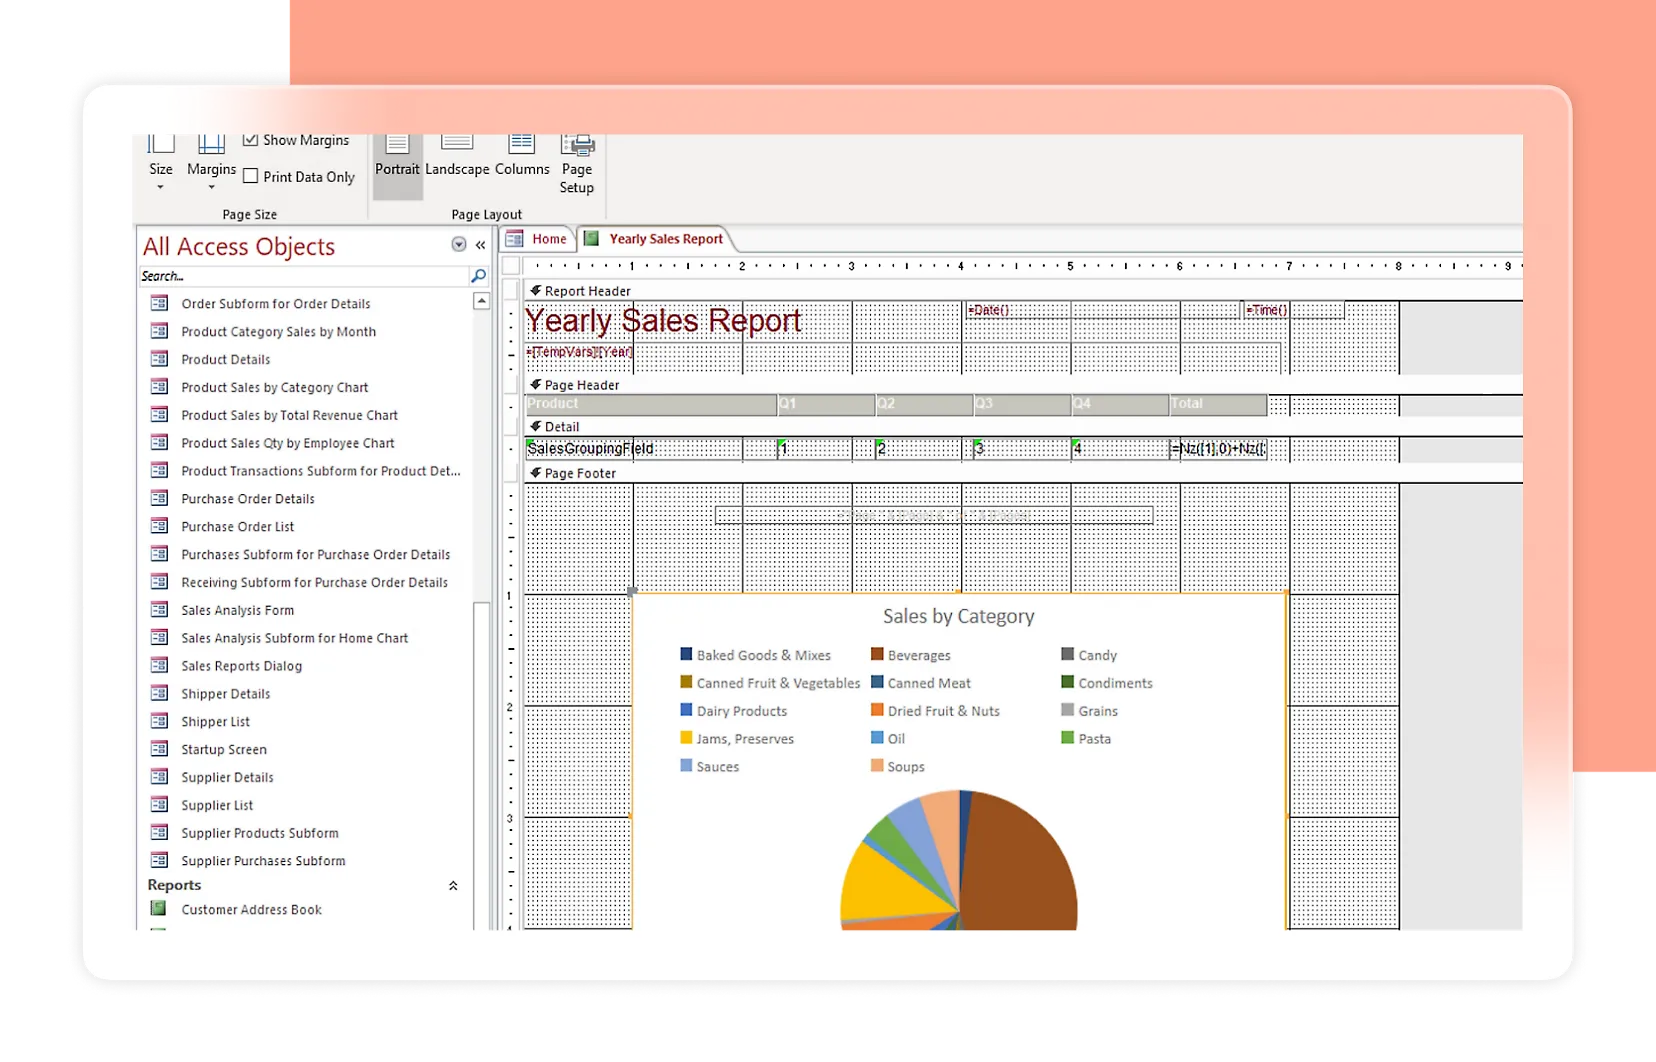Collapse the Reports group
The width and height of the screenshot is (1656, 1062).
[453, 886]
